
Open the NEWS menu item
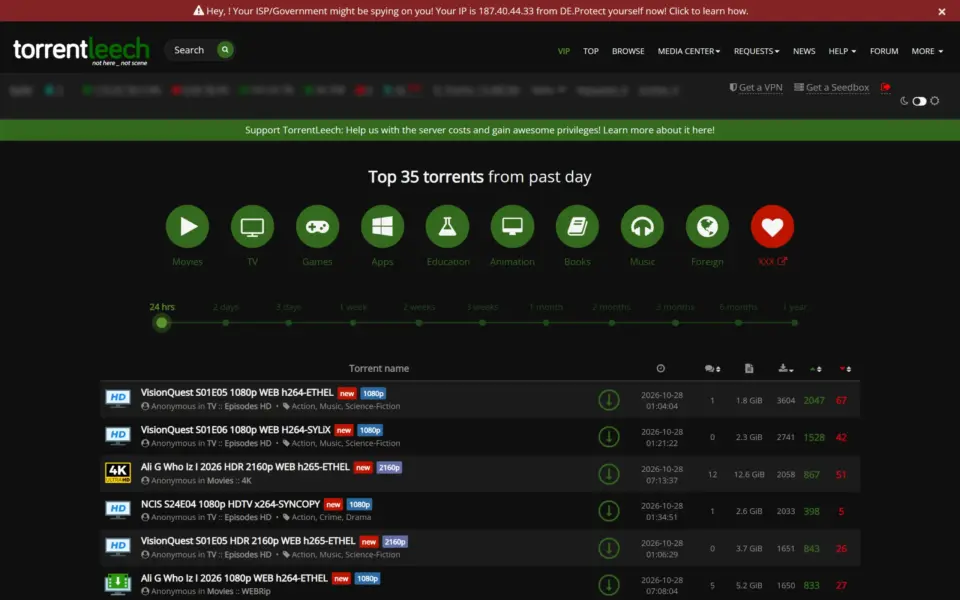click(804, 51)
